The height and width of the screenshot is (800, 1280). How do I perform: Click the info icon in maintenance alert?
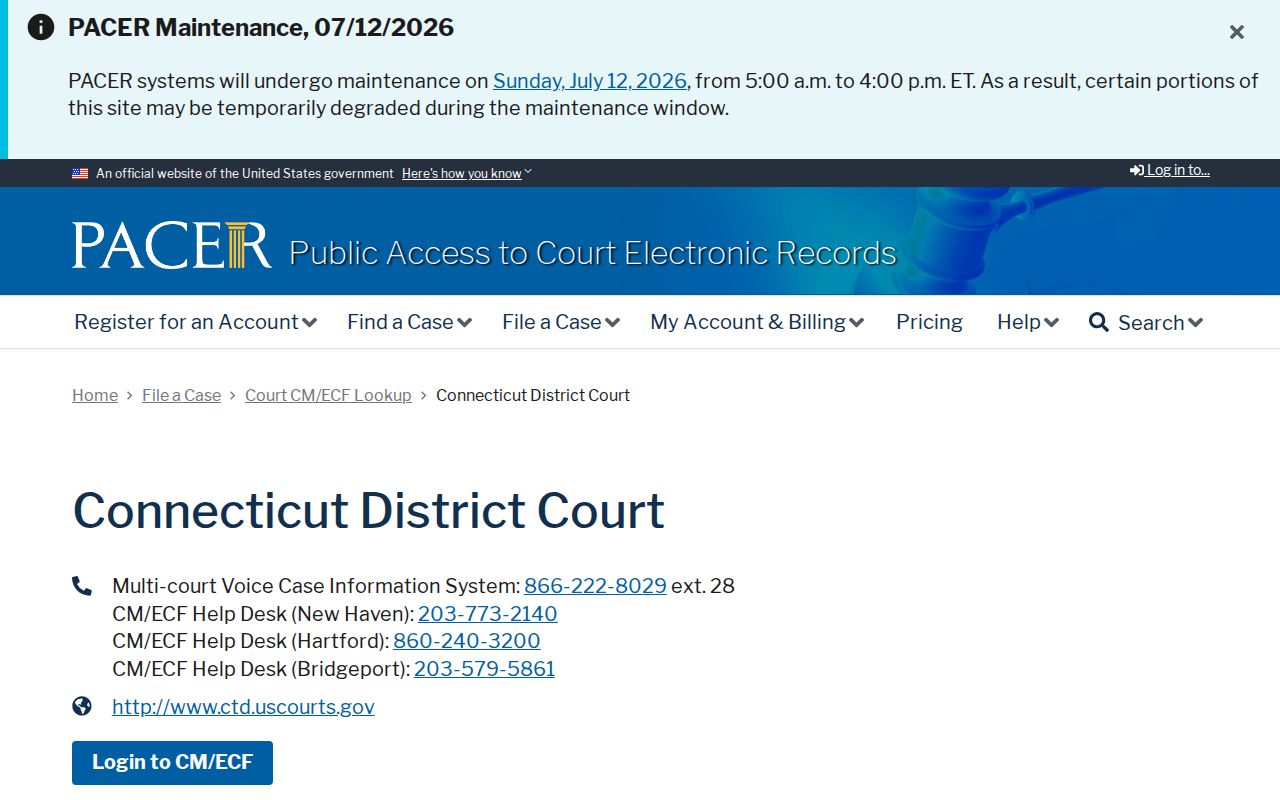tap(41, 27)
